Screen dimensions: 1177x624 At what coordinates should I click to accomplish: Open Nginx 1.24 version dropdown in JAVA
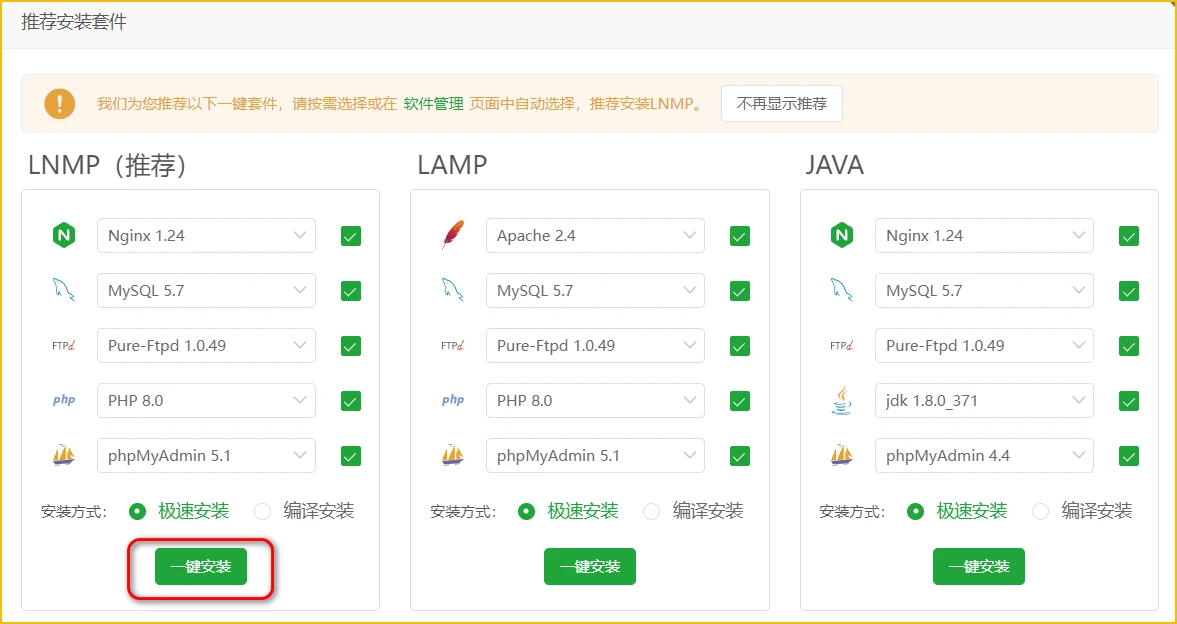click(984, 236)
